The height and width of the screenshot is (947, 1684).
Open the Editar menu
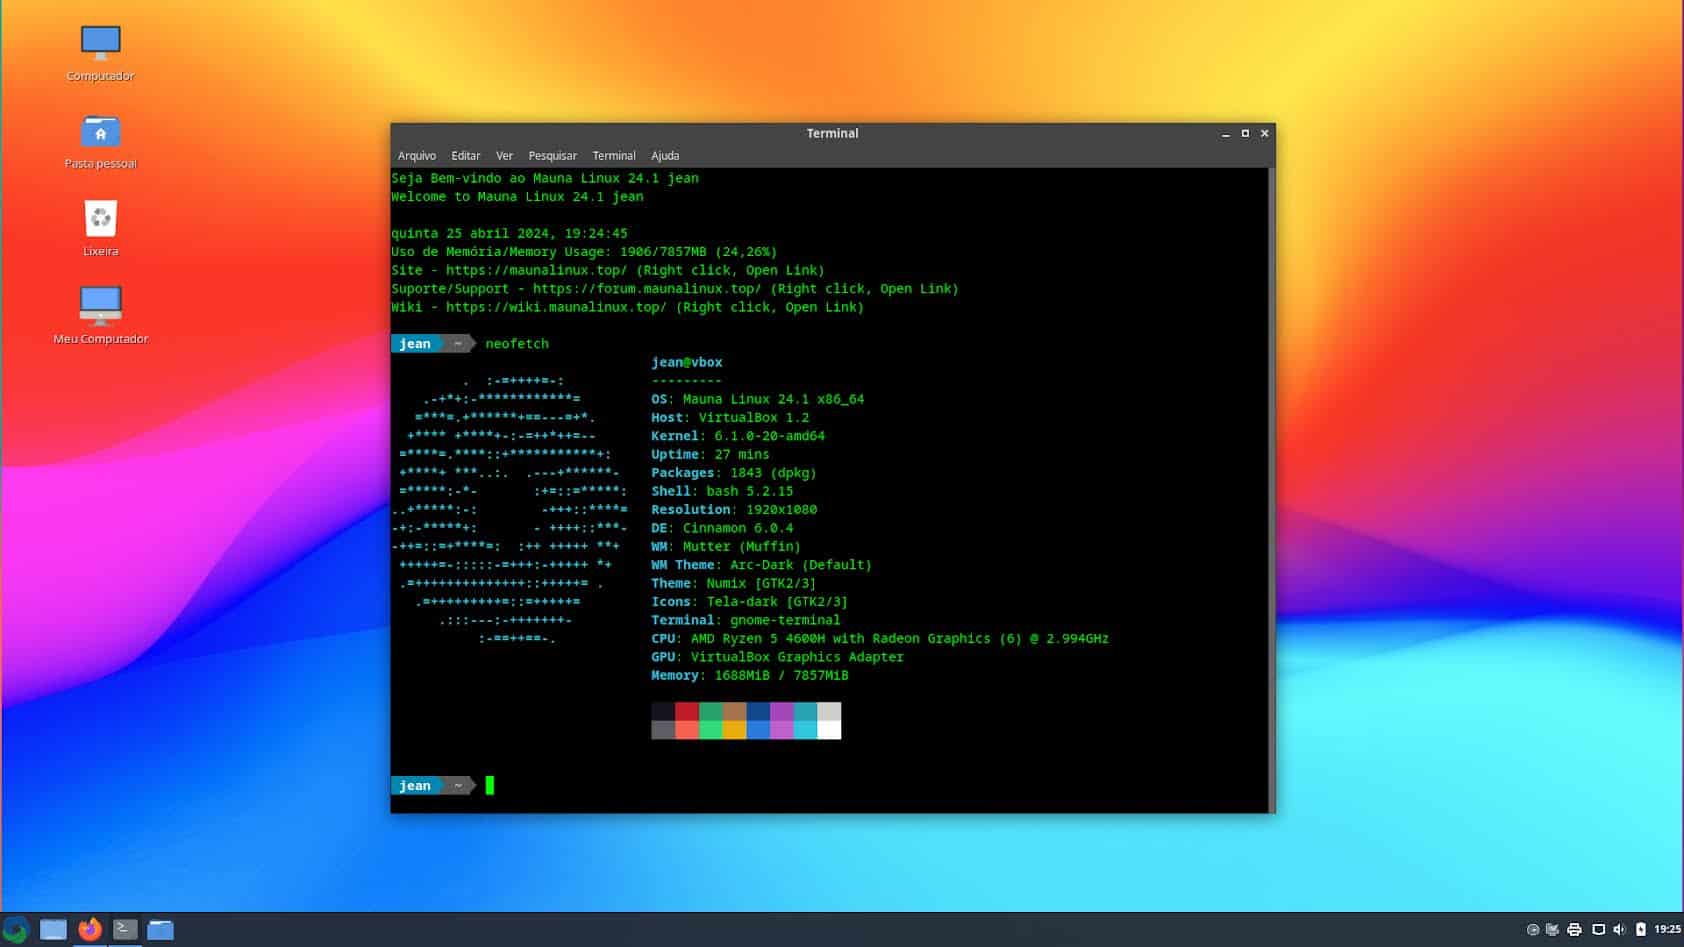tap(465, 156)
